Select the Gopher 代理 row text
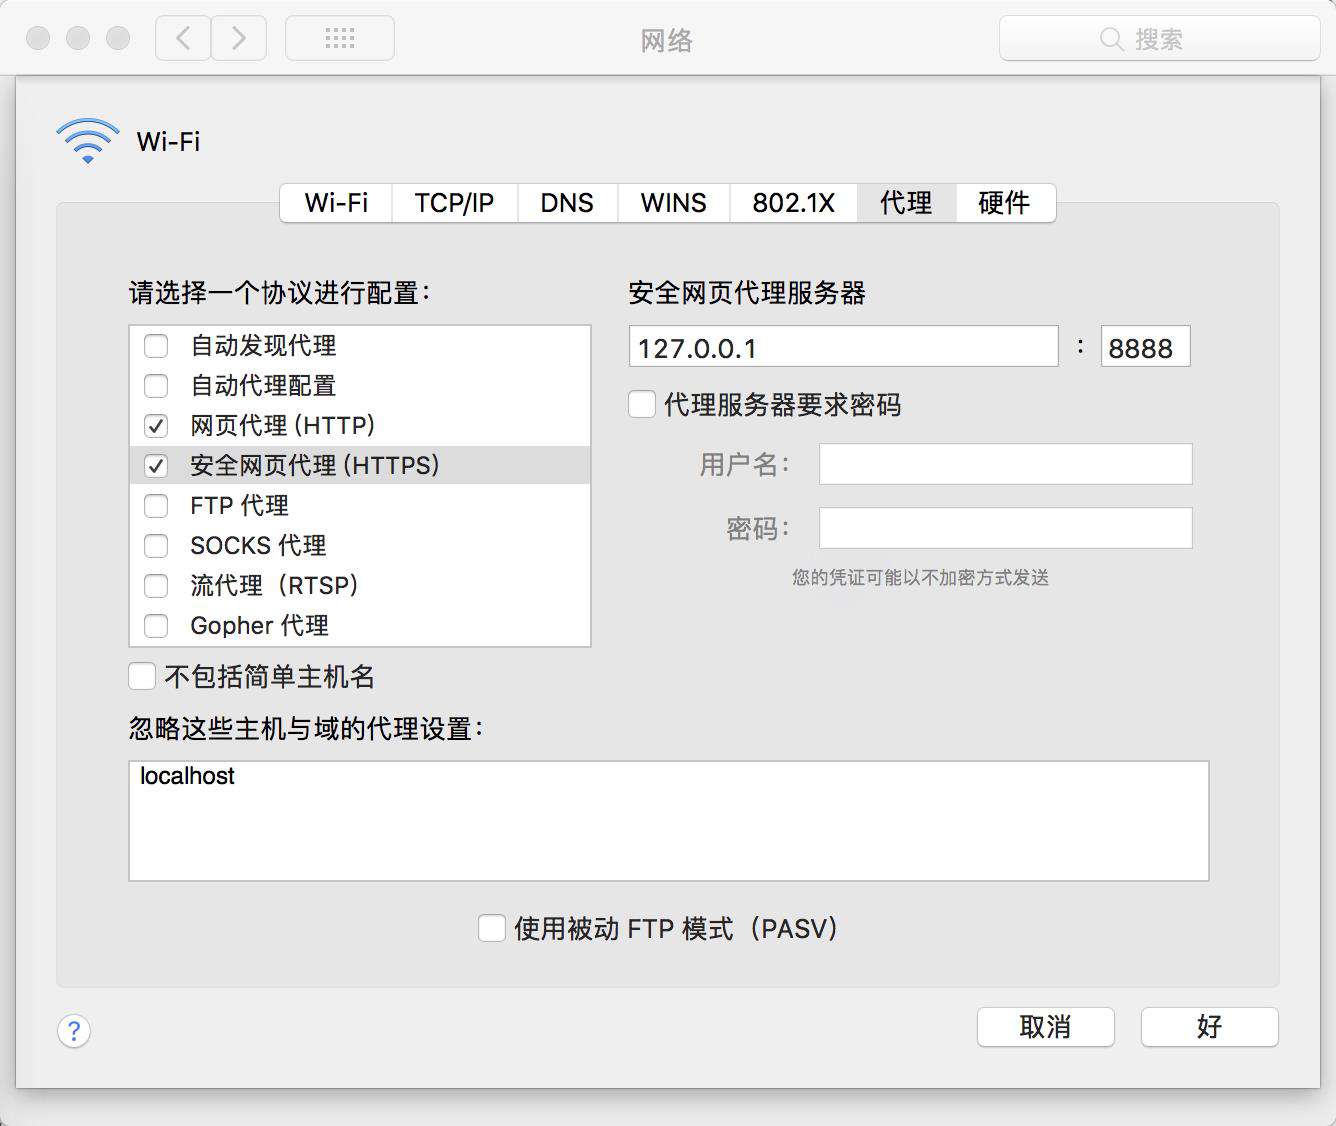The width and height of the screenshot is (1336, 1126). point(259,626)
